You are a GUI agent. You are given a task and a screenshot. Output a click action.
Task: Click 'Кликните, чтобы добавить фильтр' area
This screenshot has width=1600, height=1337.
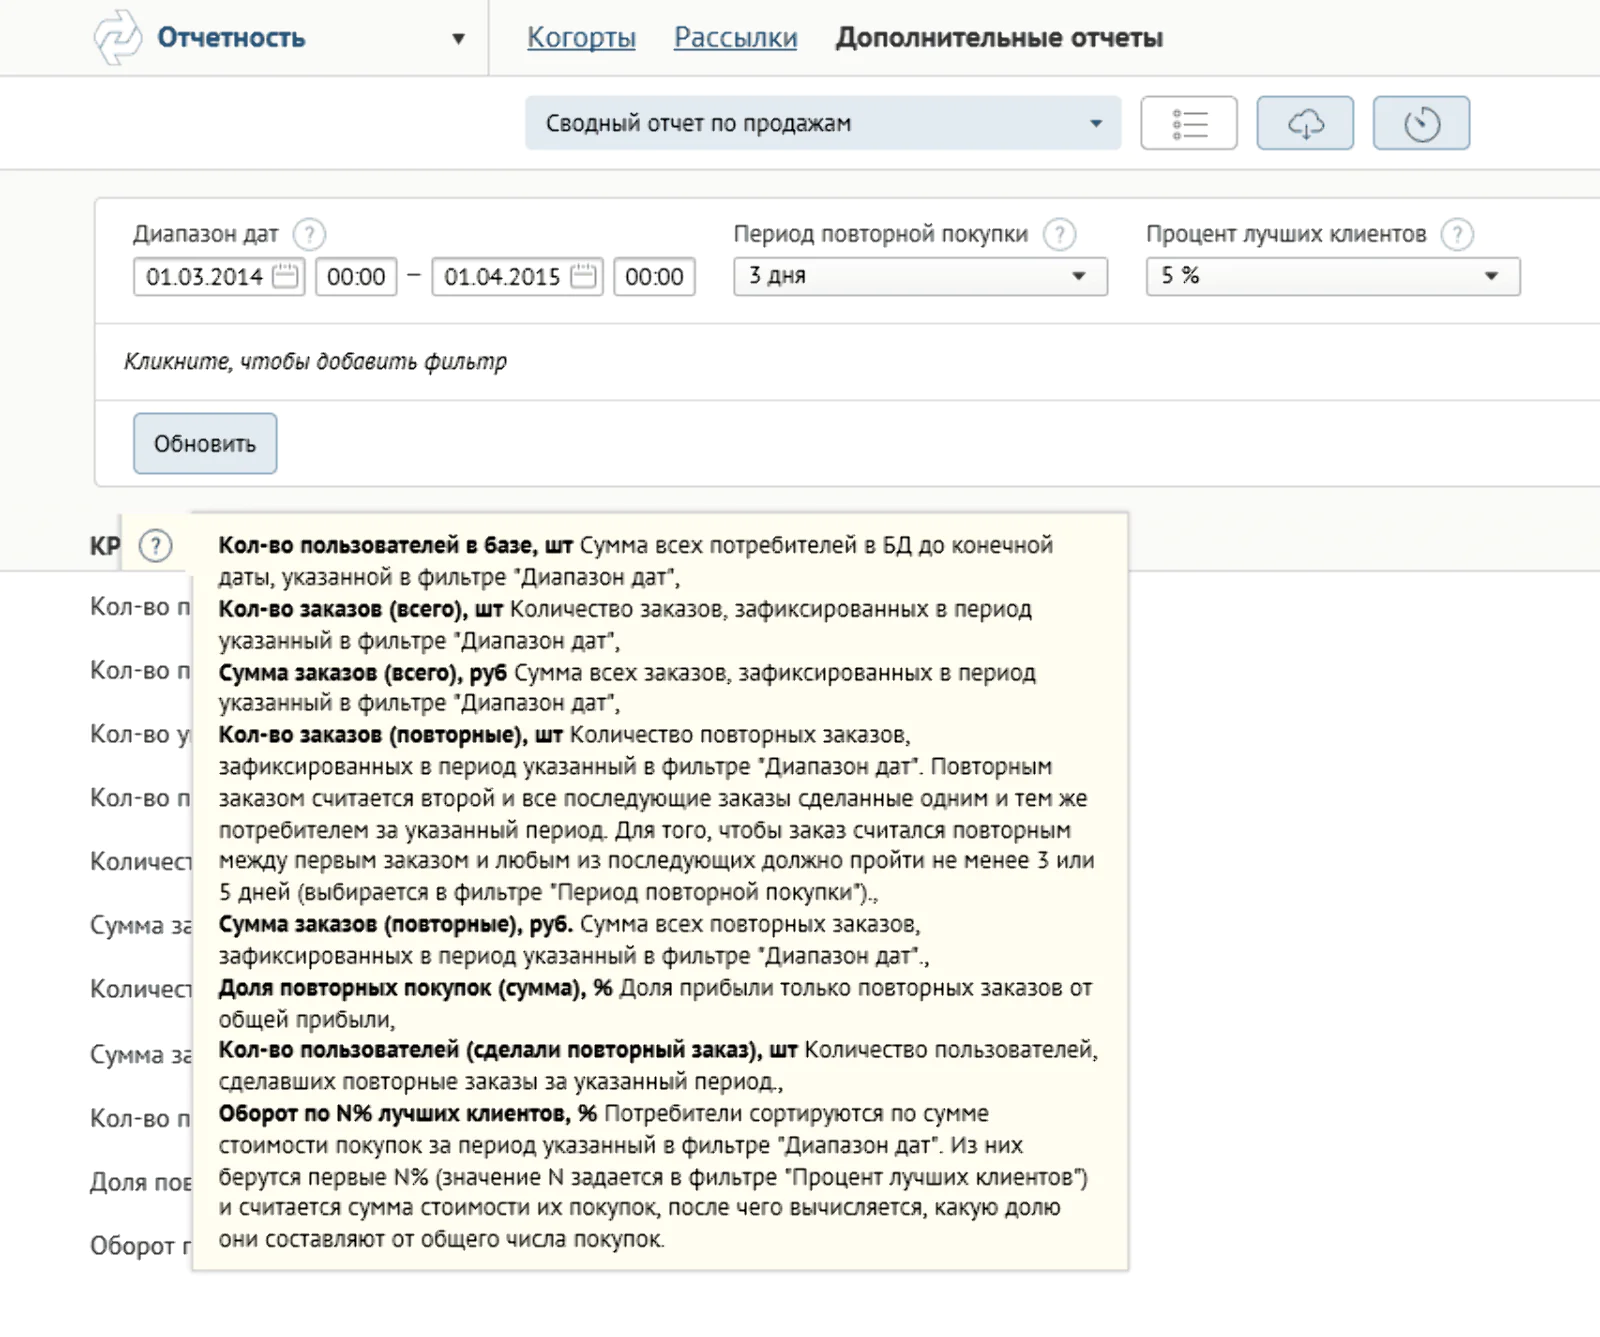click(x=316, y=361)
